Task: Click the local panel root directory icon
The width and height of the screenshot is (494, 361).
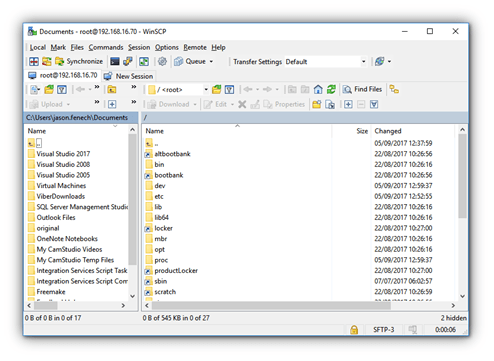Action: tap(112, 89)
